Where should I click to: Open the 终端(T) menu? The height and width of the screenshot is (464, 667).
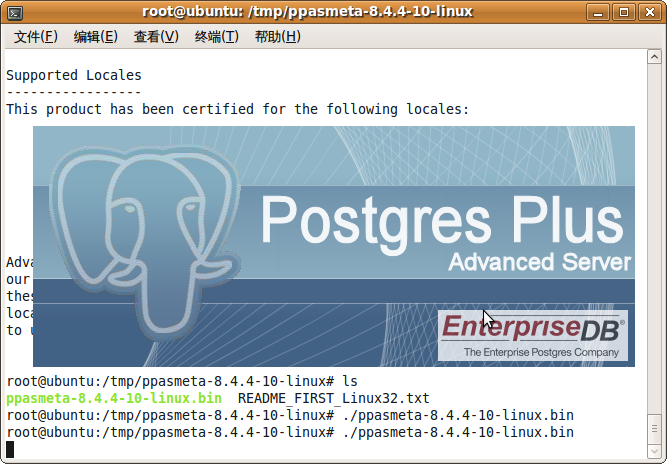tap(217, 37)
